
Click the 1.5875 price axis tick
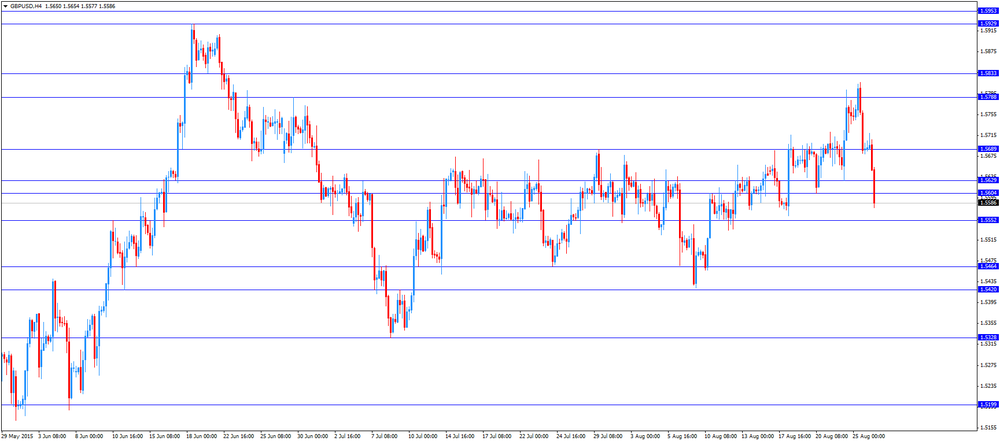[987, 52]
